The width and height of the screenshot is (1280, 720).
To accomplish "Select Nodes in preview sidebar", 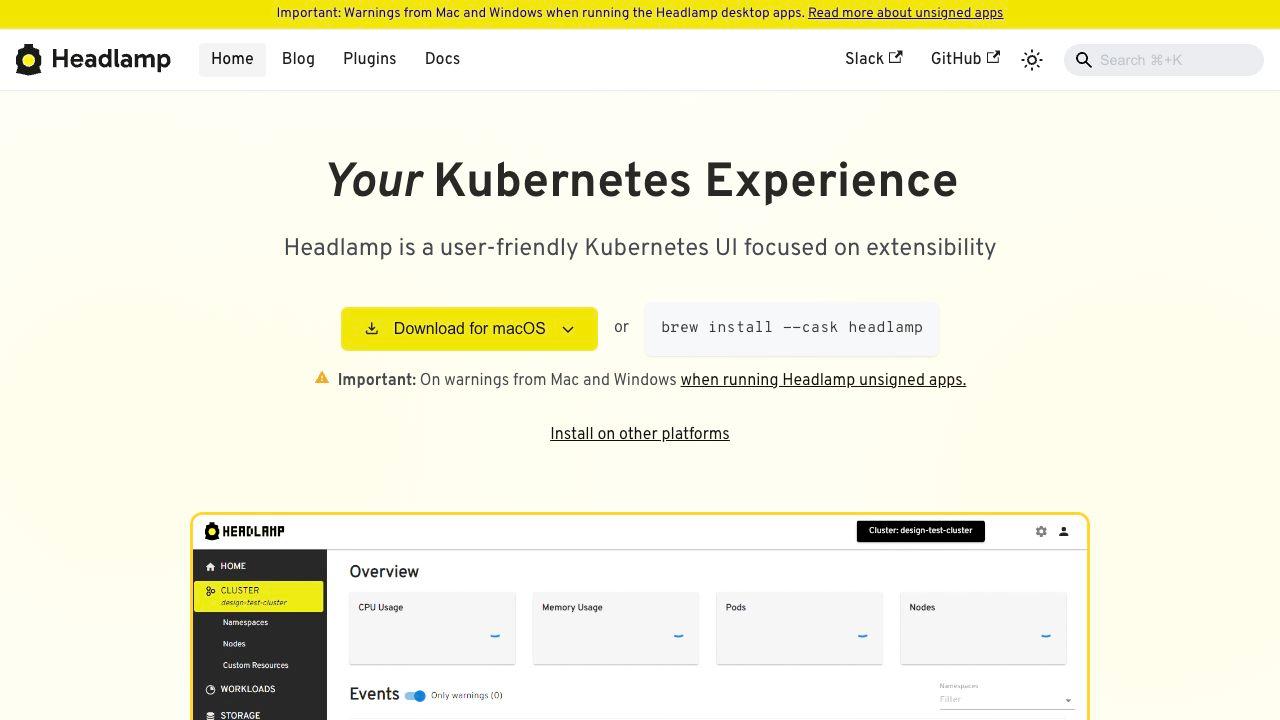I will tap(234, 644).
